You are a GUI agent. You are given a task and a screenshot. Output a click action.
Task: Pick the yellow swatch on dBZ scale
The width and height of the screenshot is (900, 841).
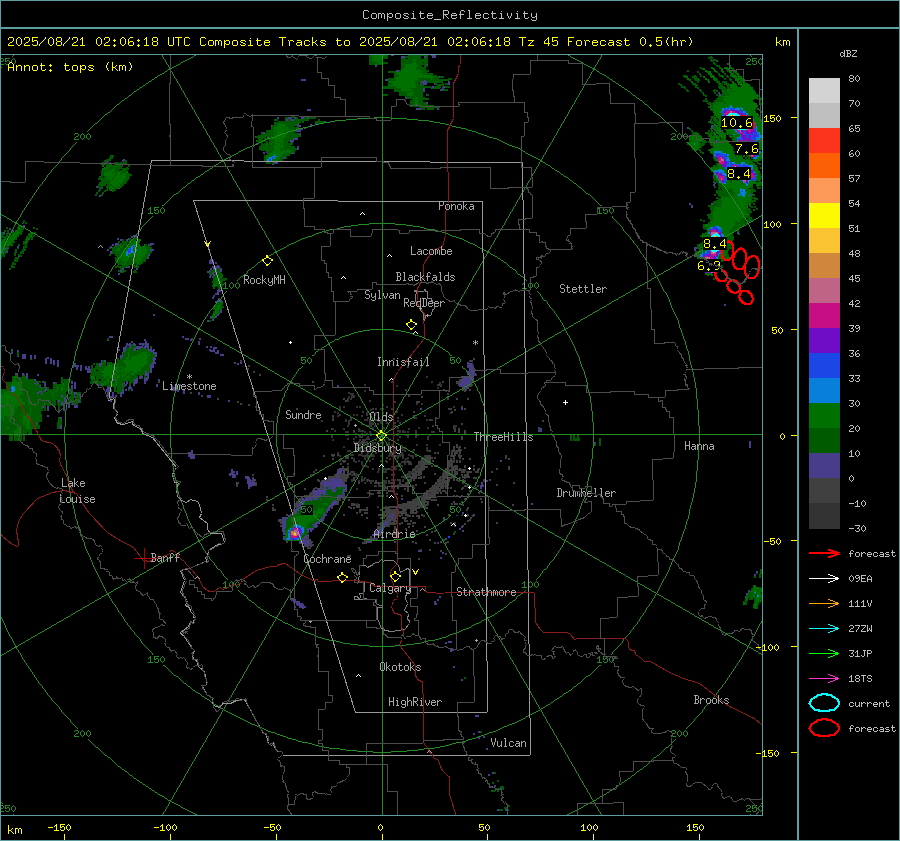point(824,215)
